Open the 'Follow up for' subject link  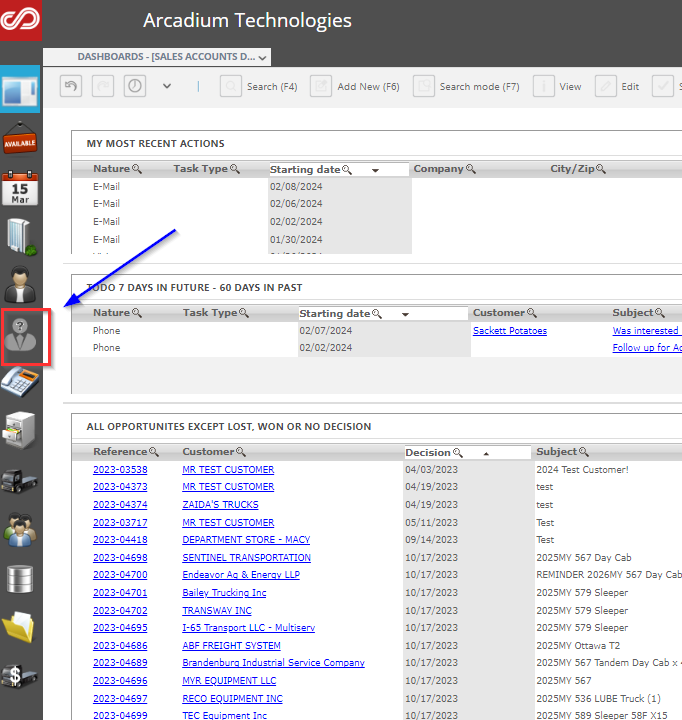click(x=647, y=348)
